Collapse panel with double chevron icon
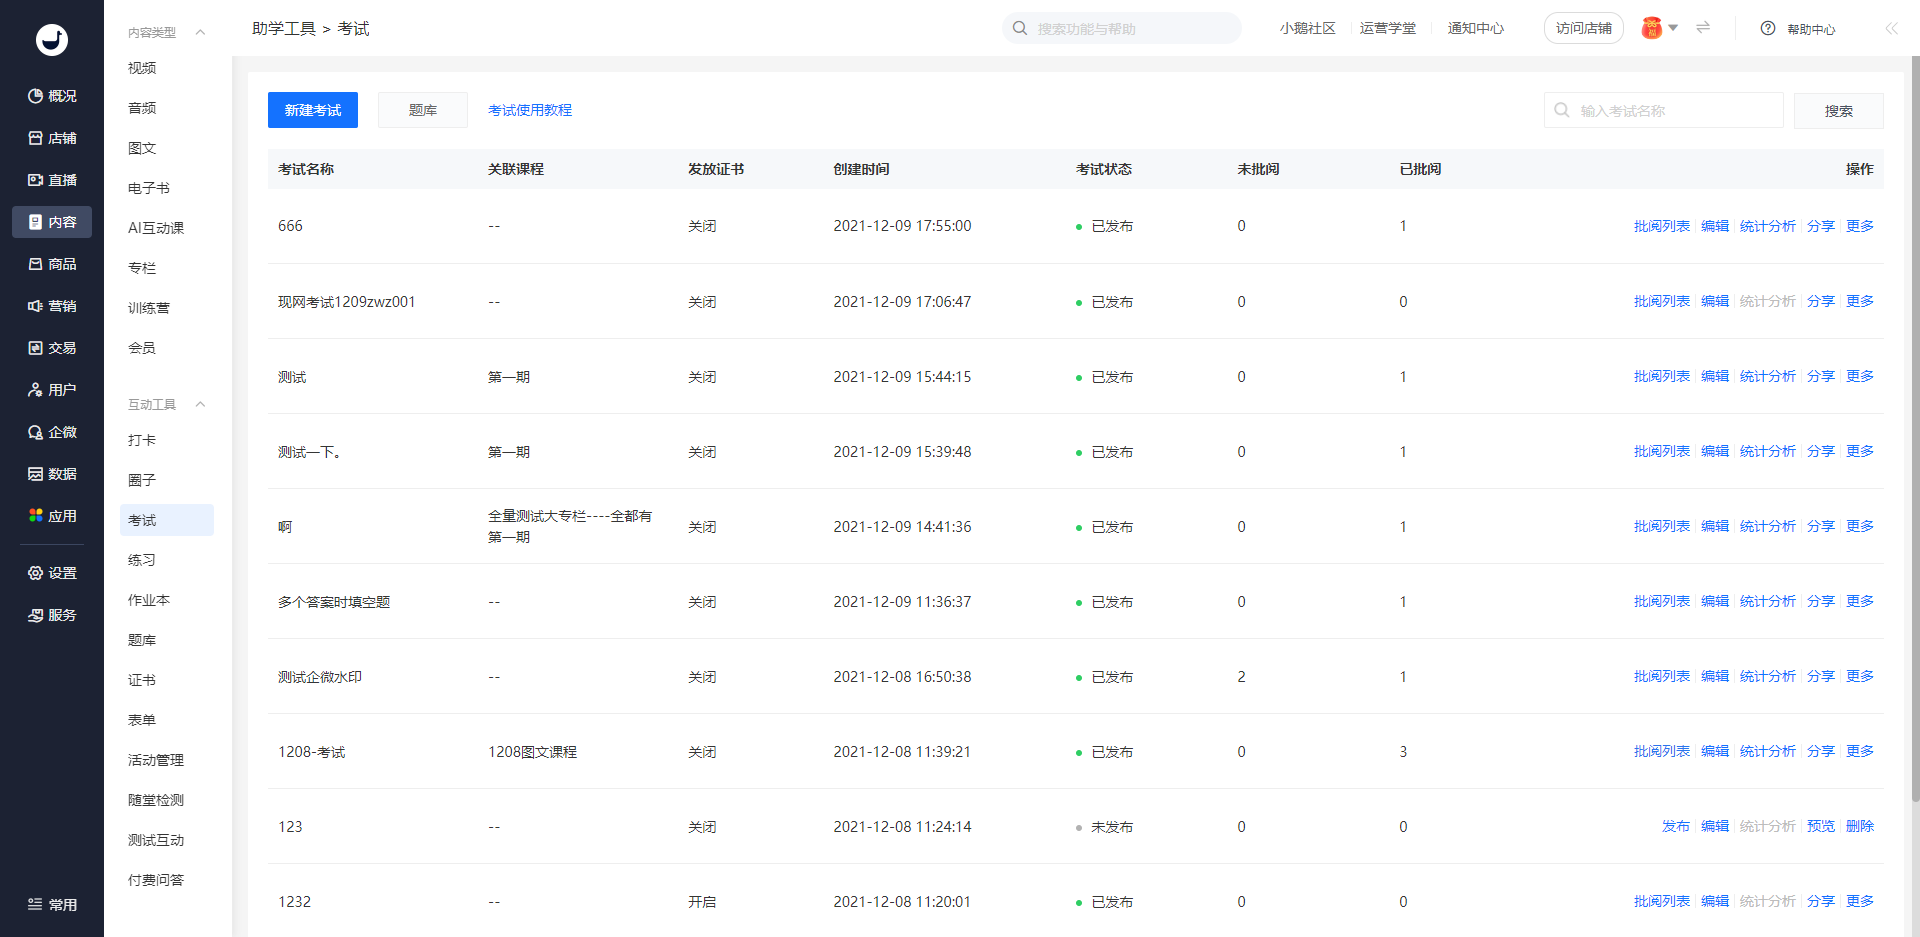The width and height of the screenshot is (1920, 937). click(1891, 29)
